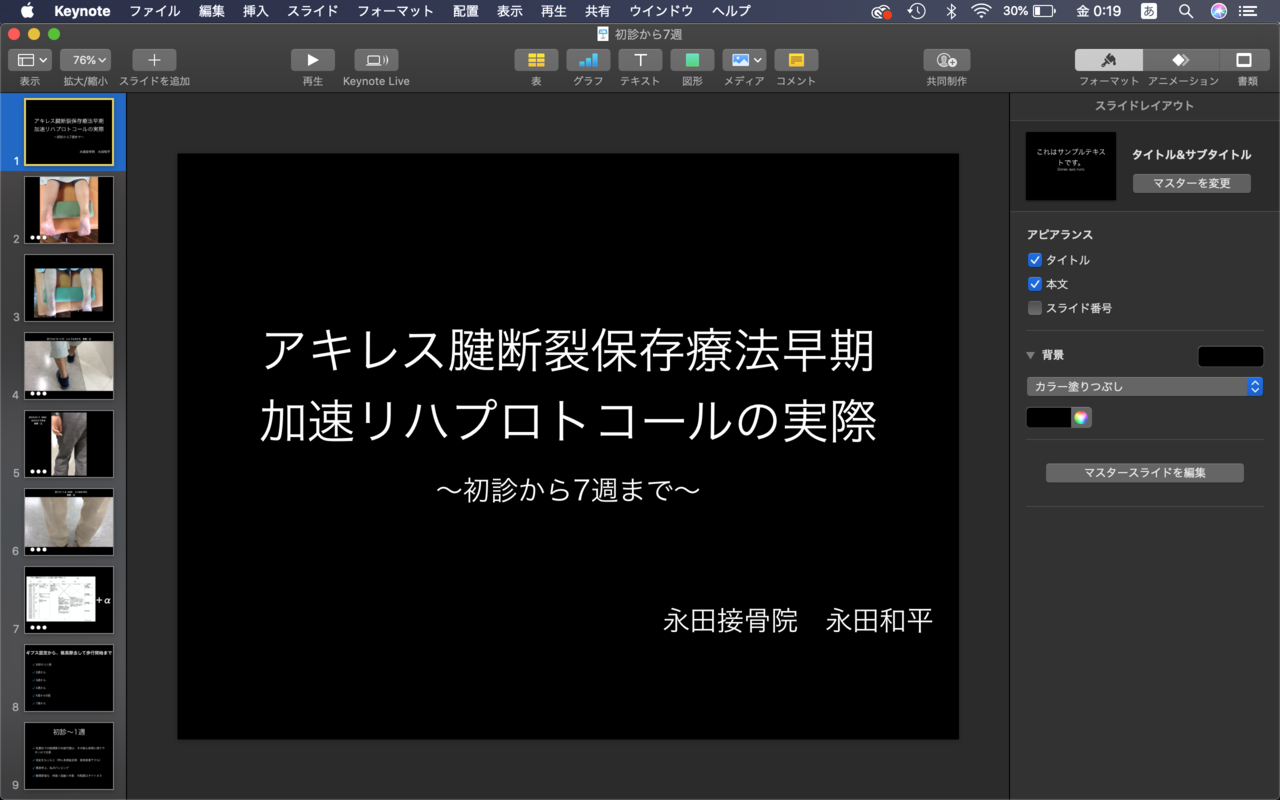Image resolution: width=1280 pixels, height=800 pixels.
Task: Click the マスタースライドを編集 button
Action: 1144,473
